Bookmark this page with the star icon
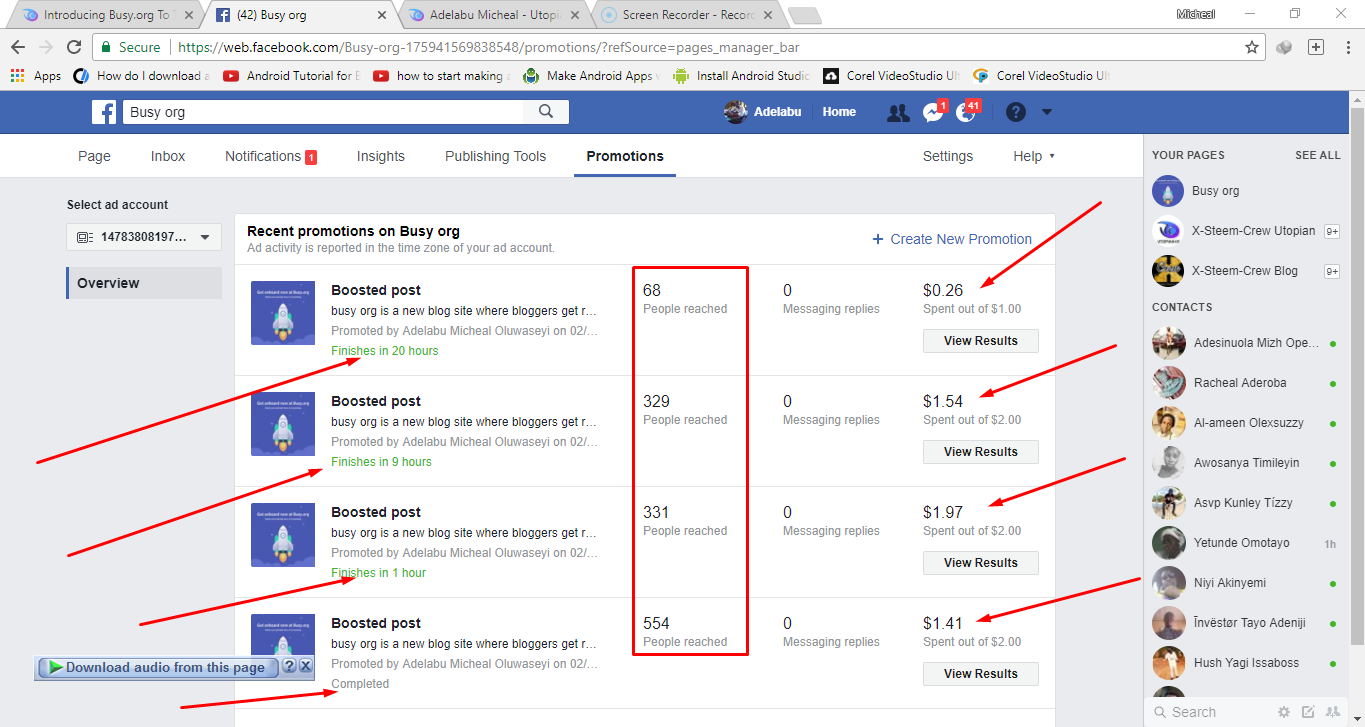This screenshot has width=1365, height=727. pyautogui.click(x=1251, y=47)
